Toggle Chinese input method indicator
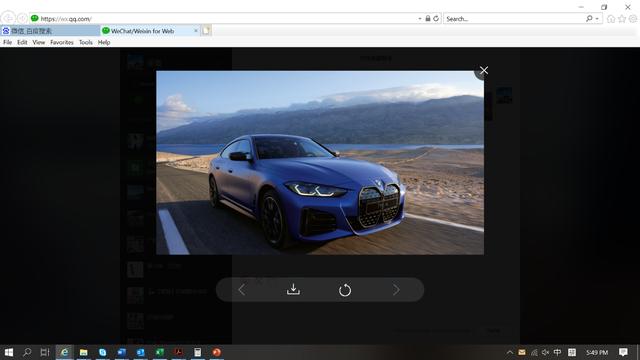The image size is (640, 360). 557,352
